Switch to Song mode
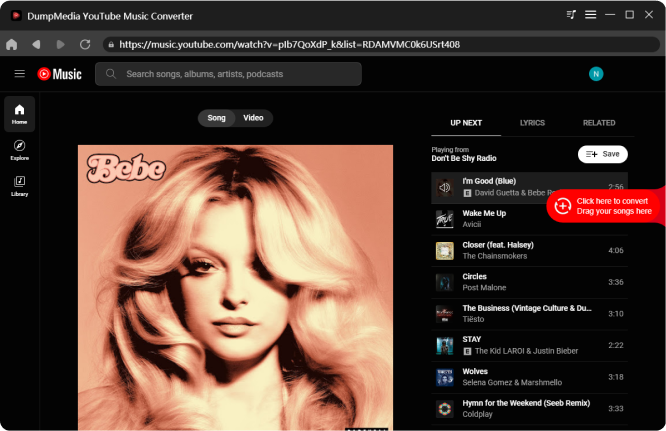Screen dimensions: 666x431 pos(216,118)
